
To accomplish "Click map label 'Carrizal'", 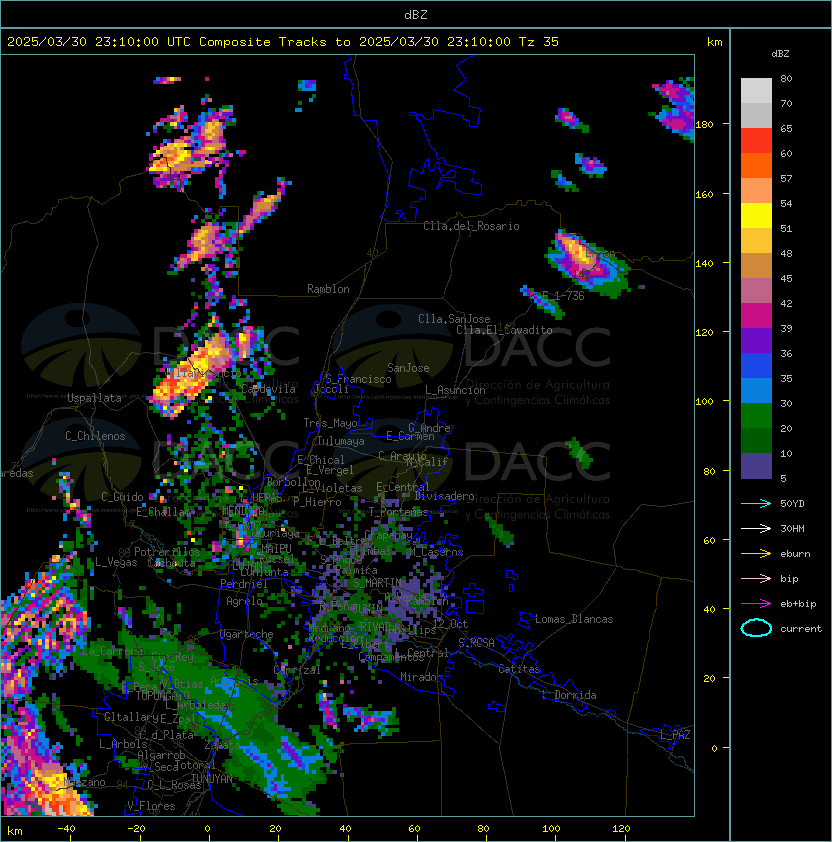I will coord(297,670).
